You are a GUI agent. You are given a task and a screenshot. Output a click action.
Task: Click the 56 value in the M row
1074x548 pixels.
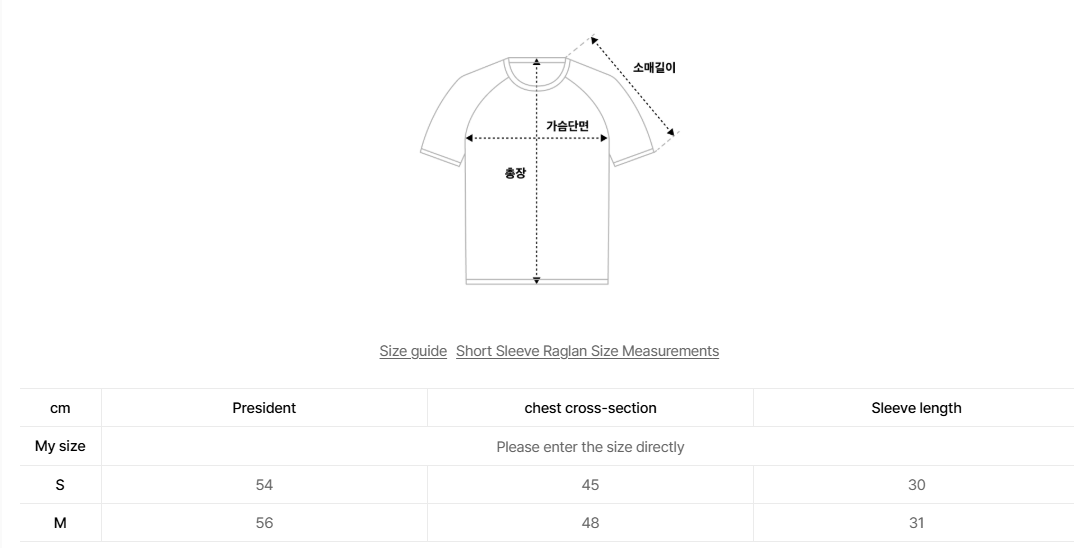tap(264, 523)
